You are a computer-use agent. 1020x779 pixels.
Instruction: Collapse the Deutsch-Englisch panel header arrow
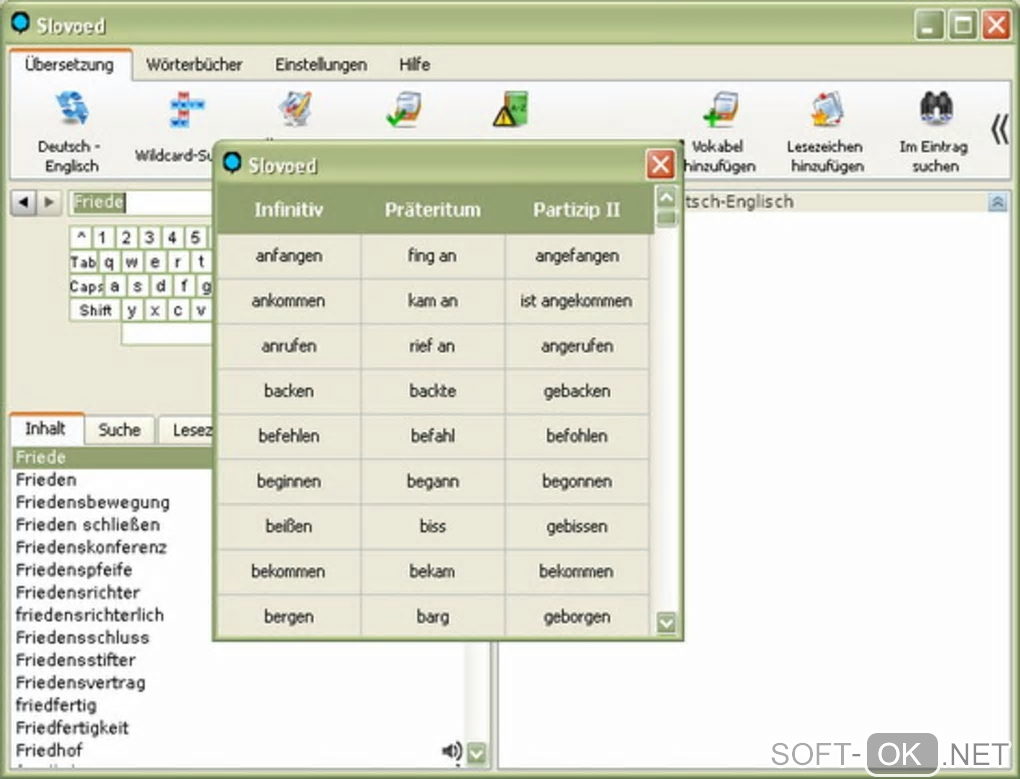[x=997, y=202]
